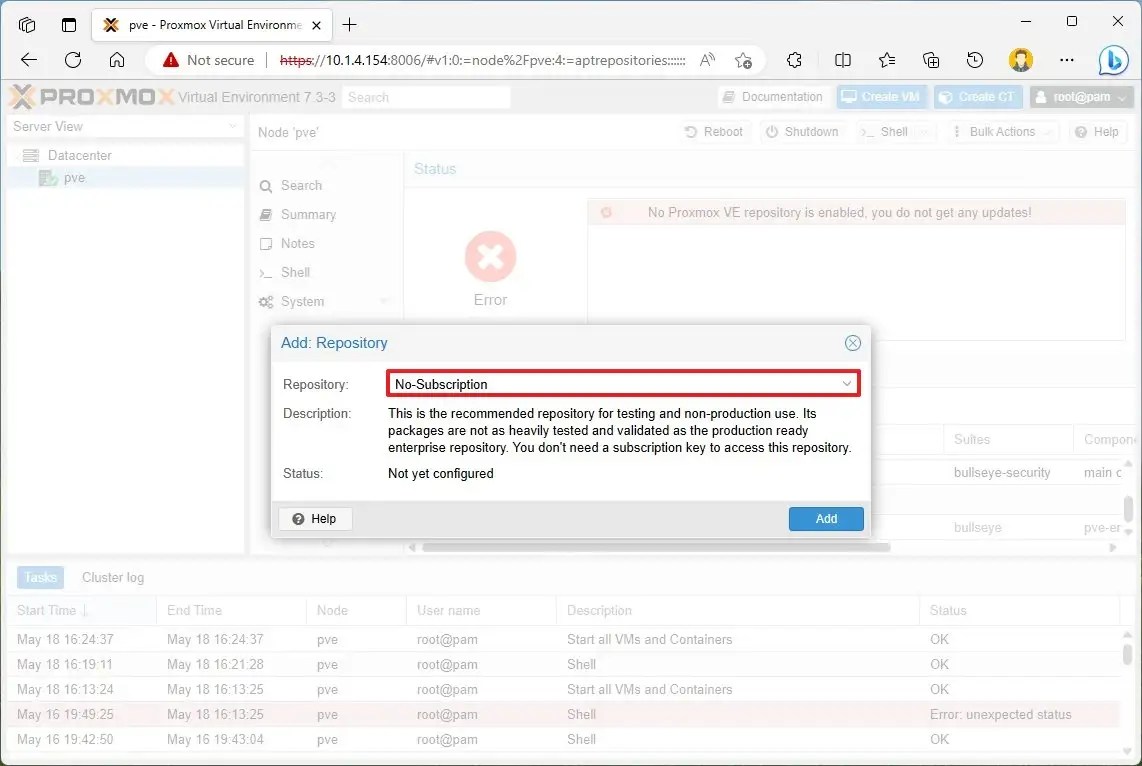Sort by Start Time column
This screenshot has height=766, width=1142.
click(82, 610)
